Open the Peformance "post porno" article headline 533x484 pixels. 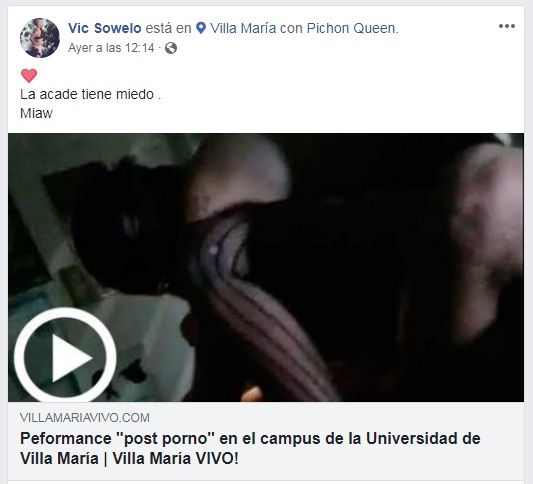coord(250,448)
